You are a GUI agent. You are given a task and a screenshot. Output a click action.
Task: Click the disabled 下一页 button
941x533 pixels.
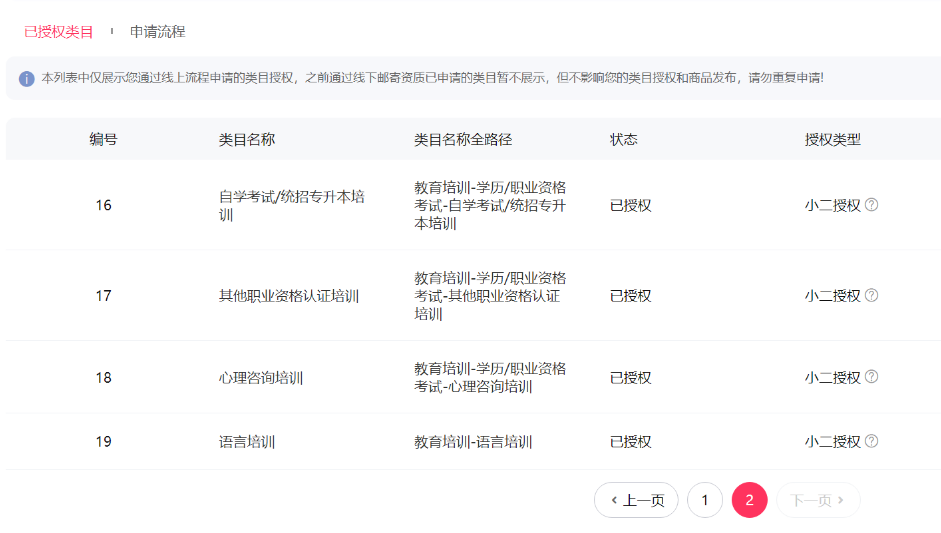point(818,500)
